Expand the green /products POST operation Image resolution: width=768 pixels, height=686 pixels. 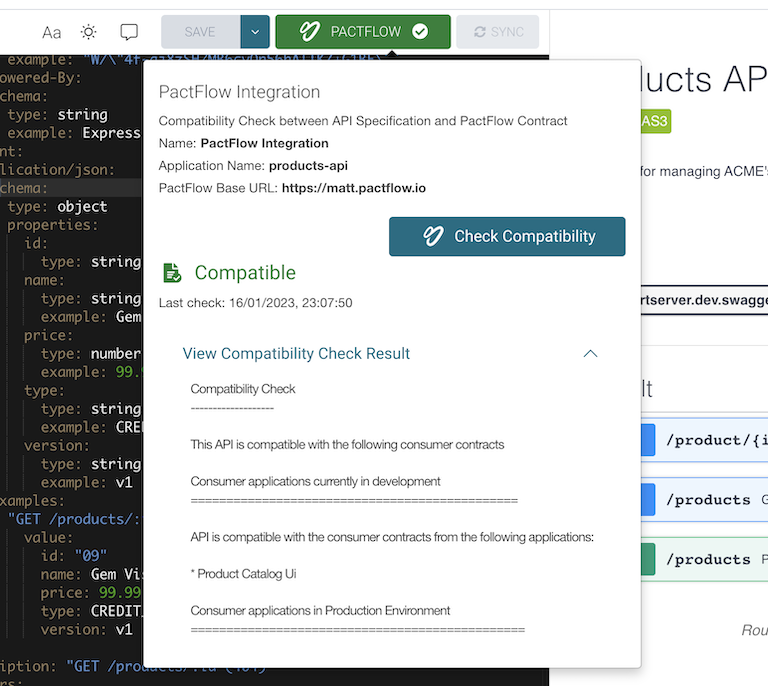pyautogui.click(x=716, y=559)
